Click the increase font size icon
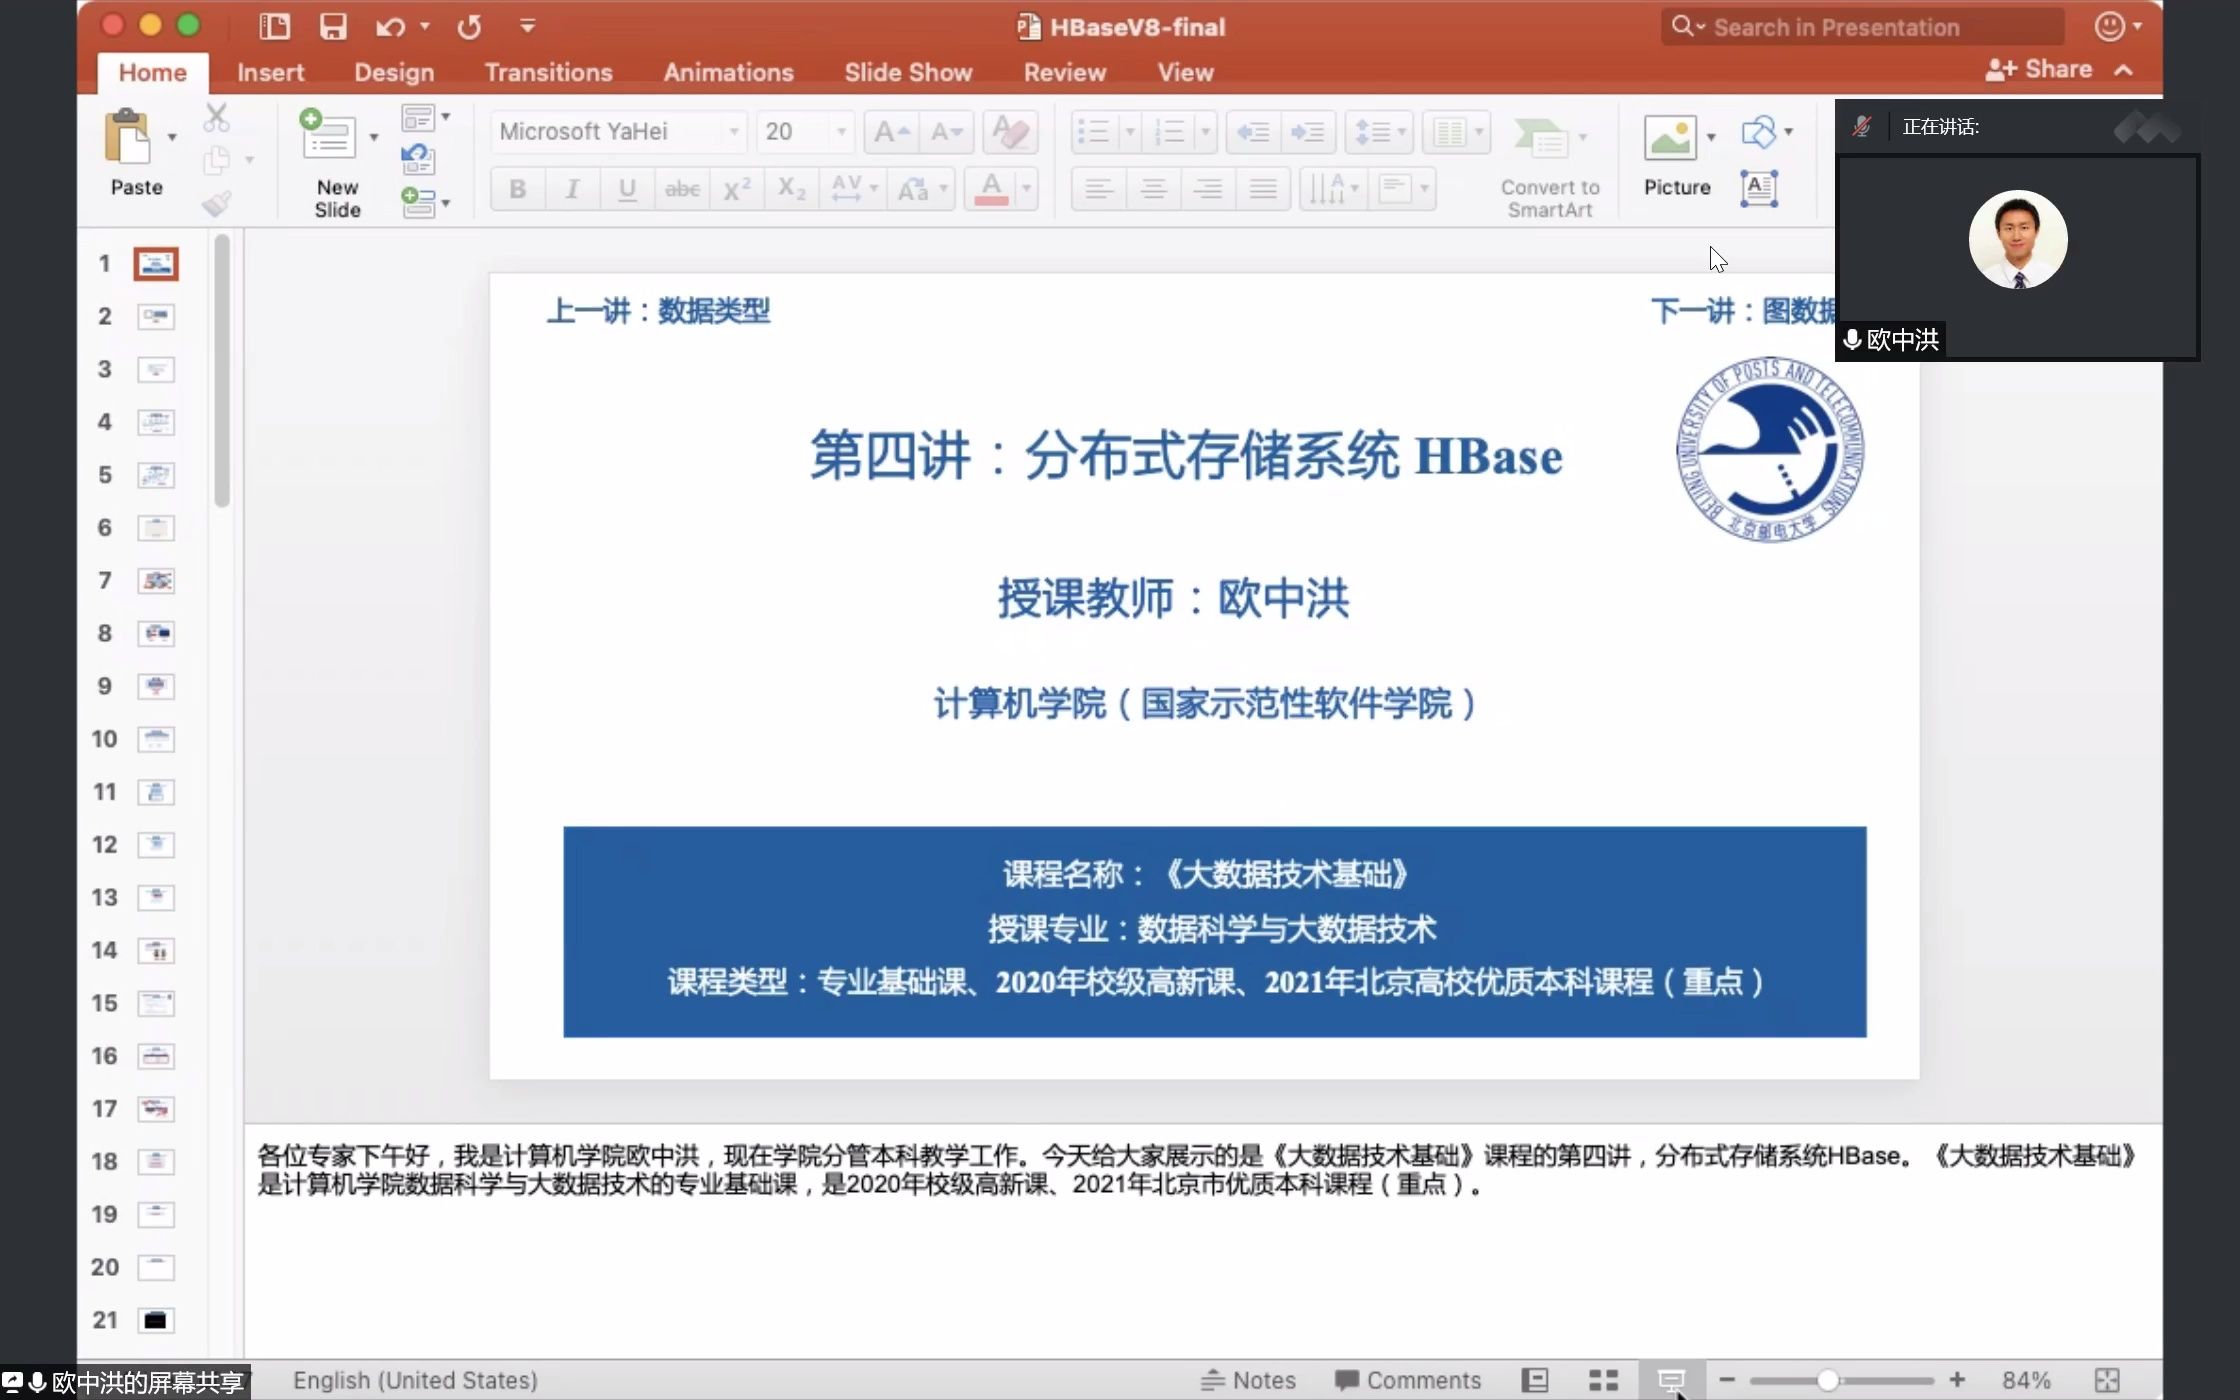Image resolution: width=2240 pixels, height=1400 pixels. 891,132
